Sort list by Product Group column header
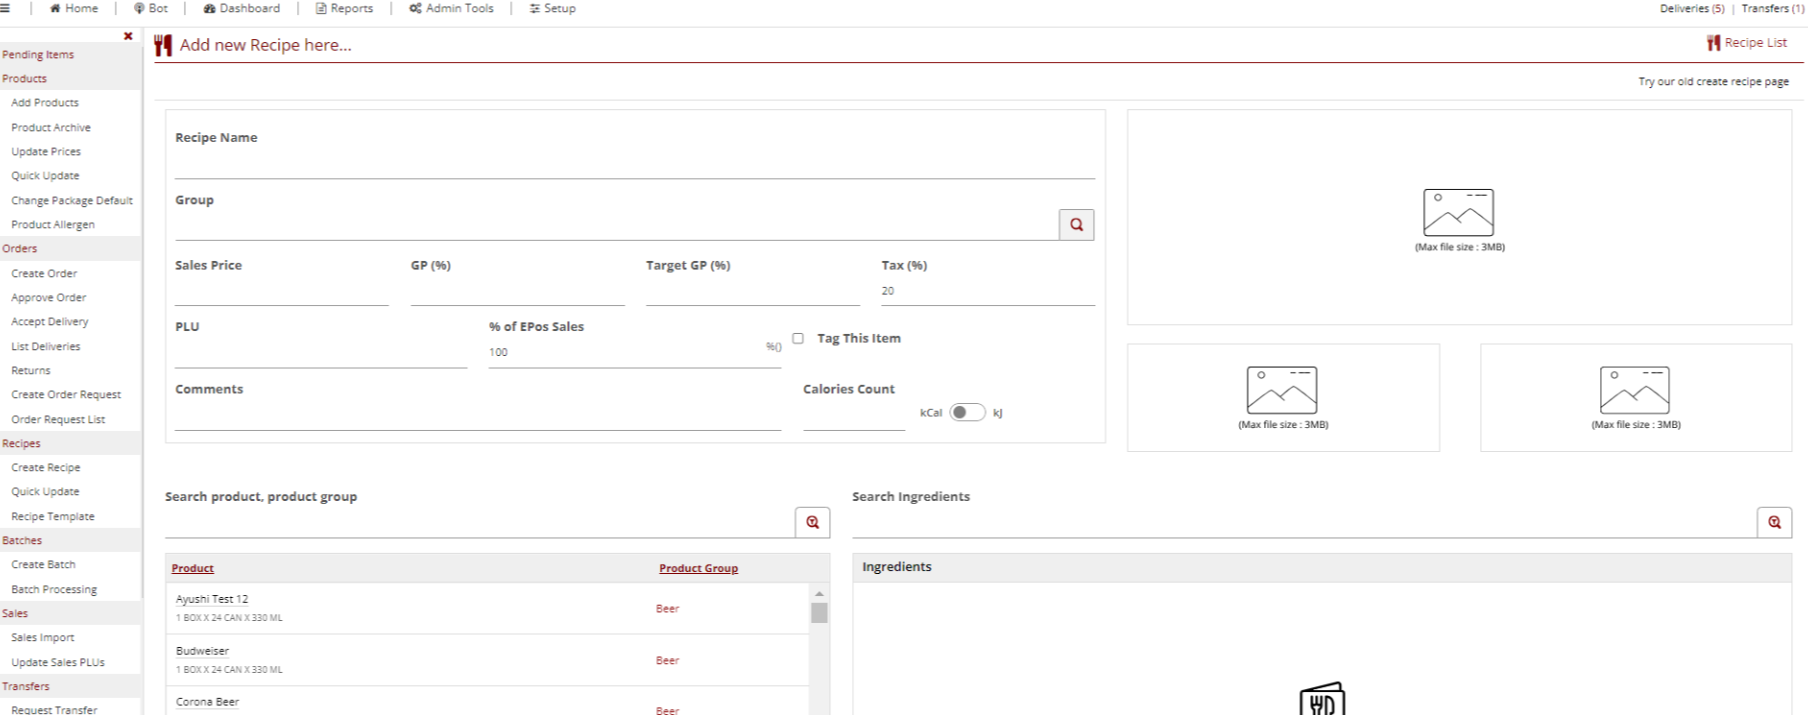 pos(698,568)
